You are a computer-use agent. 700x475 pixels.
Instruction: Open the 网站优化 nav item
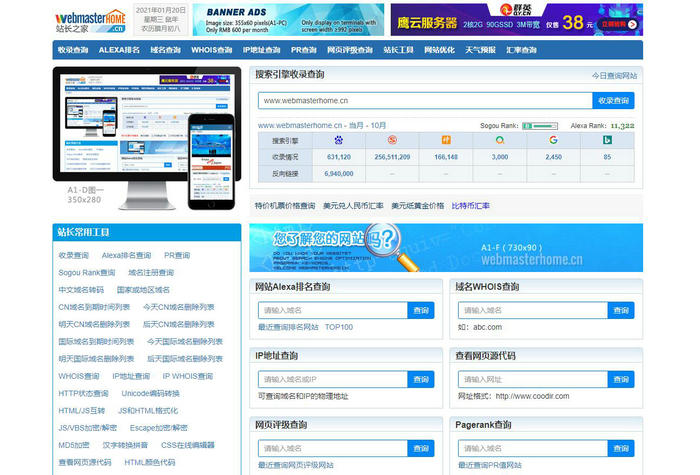click(439, 50)
